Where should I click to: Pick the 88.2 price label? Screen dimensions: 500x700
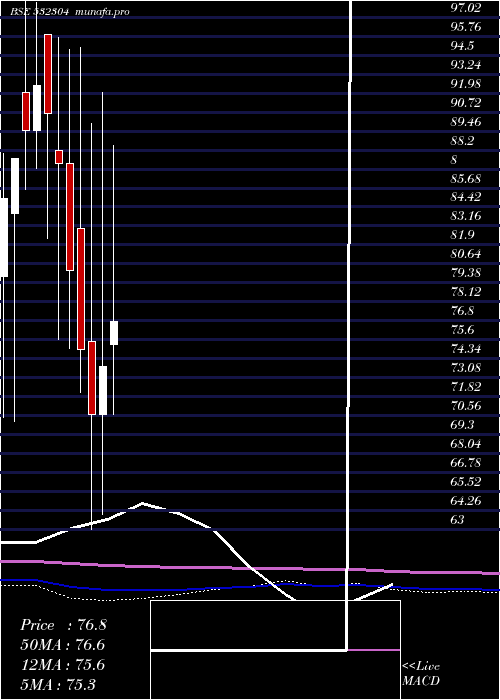tap(462, 141)
